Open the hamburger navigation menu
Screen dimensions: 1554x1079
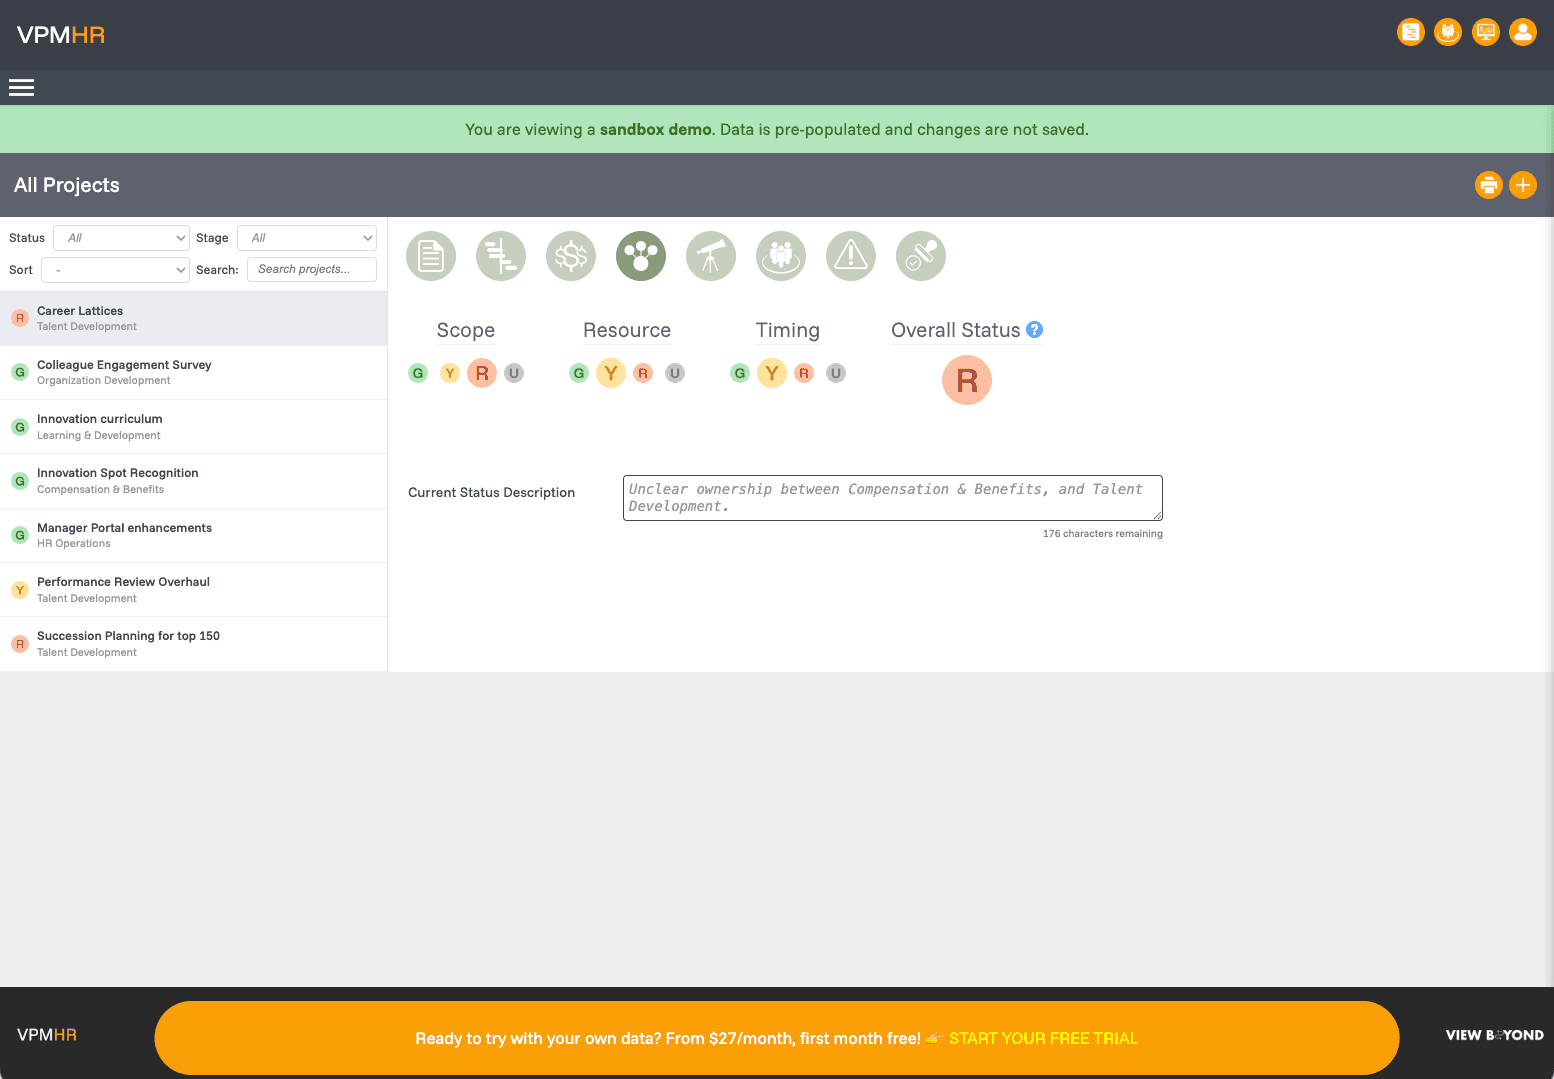pos(22,88)
